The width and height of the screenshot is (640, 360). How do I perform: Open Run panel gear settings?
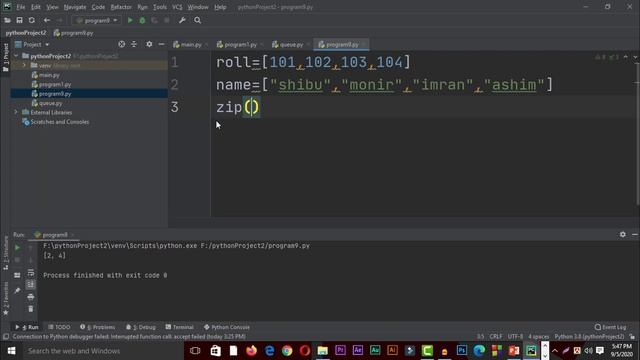coord(622,234)
